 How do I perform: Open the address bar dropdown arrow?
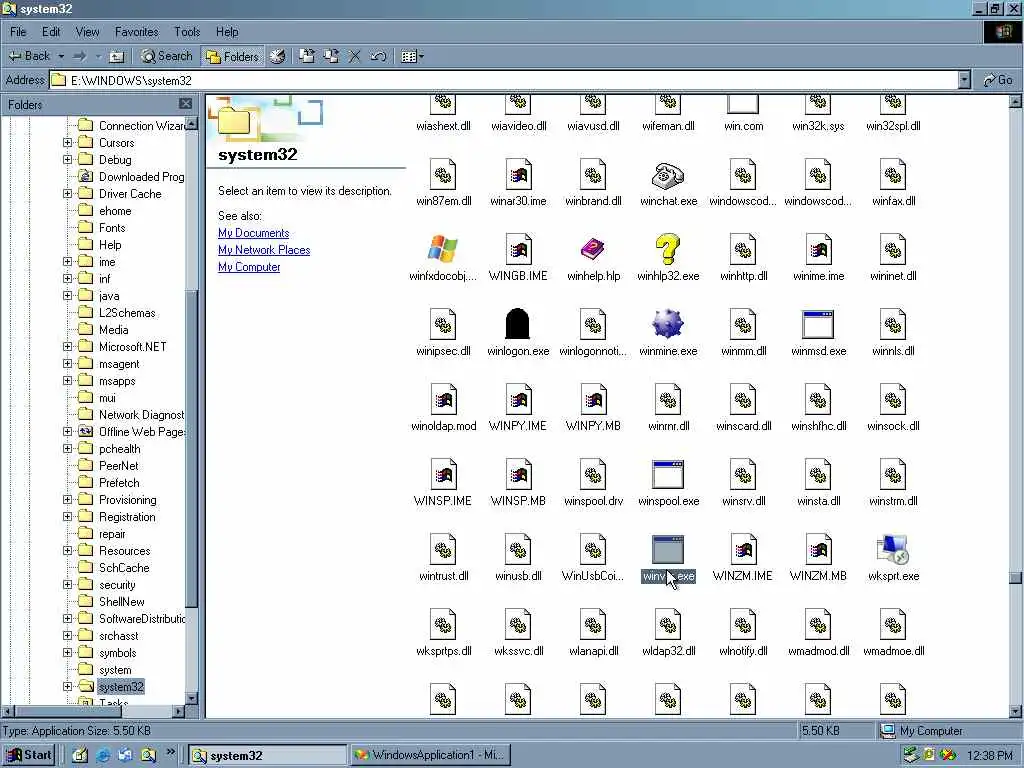point(964,80)
